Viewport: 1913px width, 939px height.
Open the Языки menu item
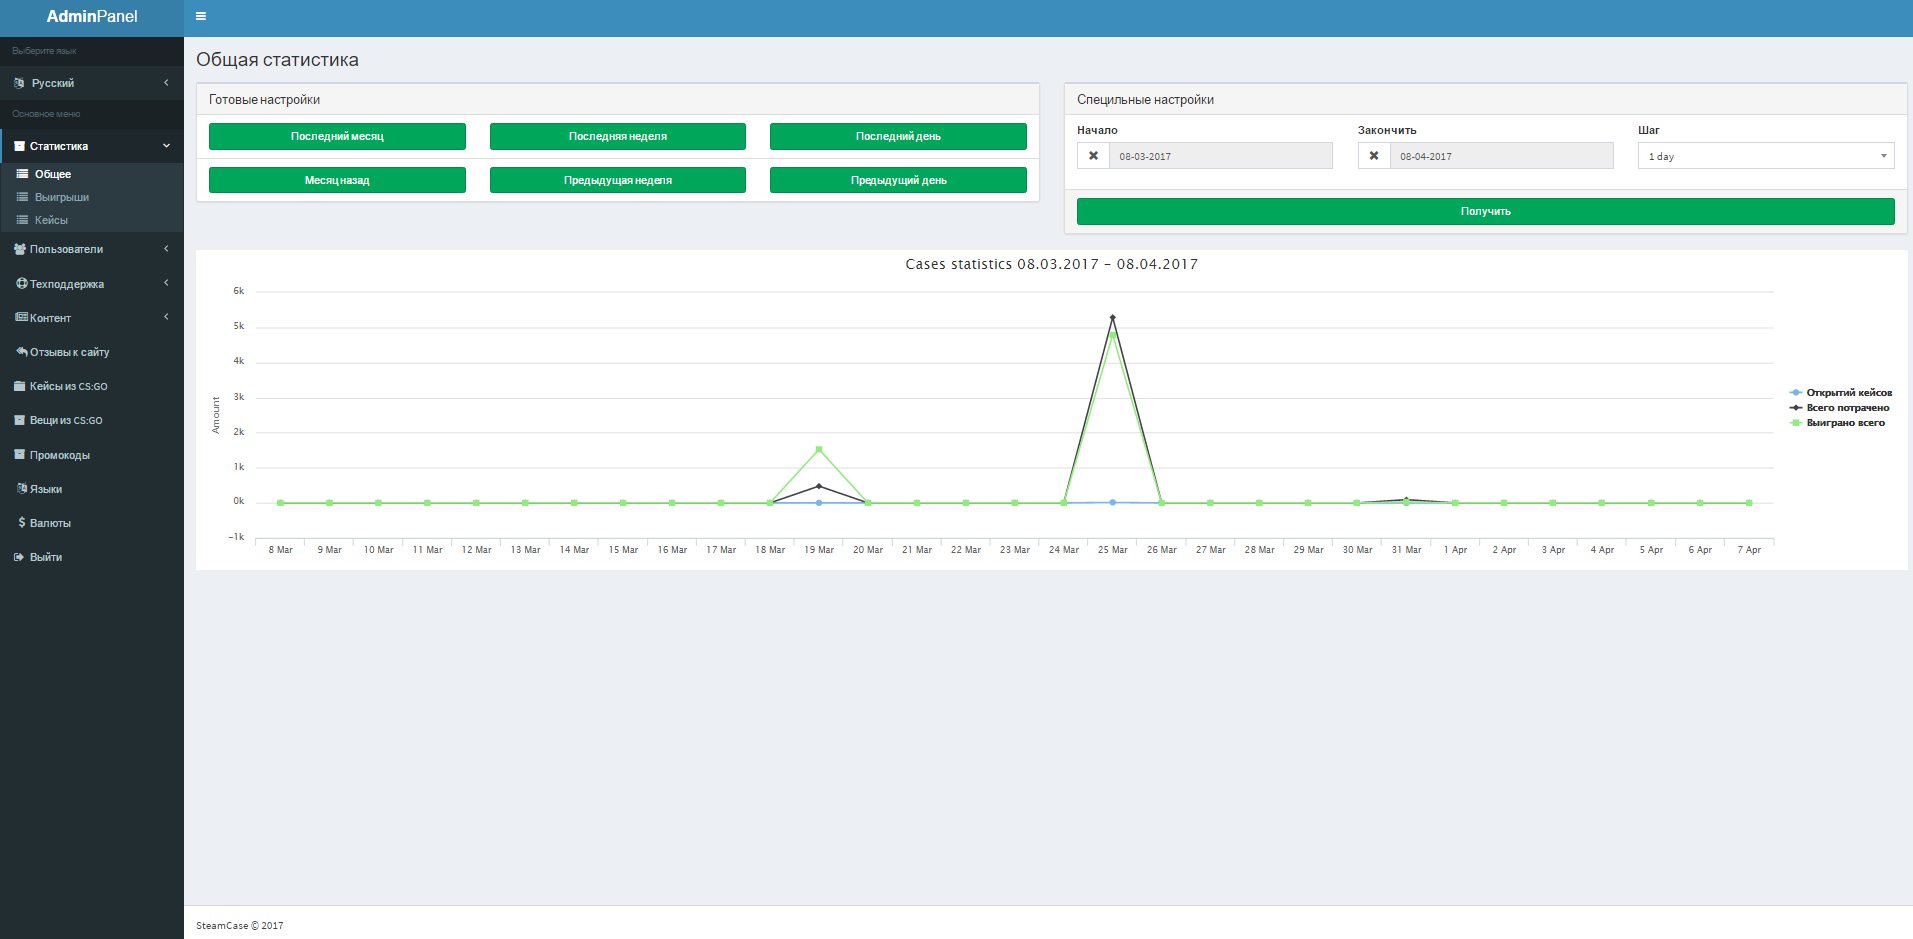pos(92,489)
